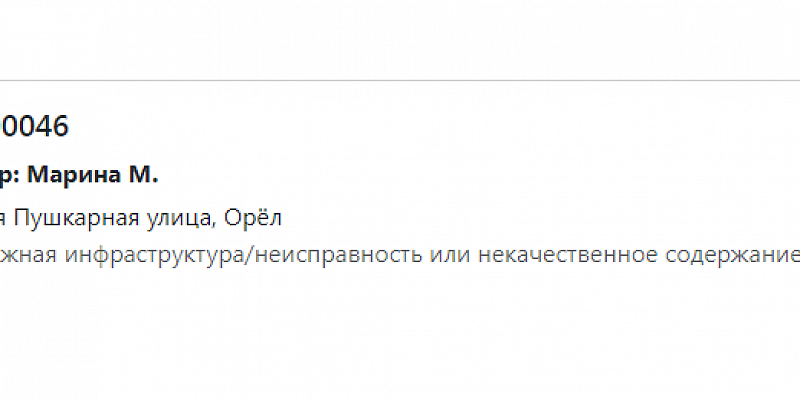Click the initial М. after Марина
The image size is (800, 400).
click(142, 175)
